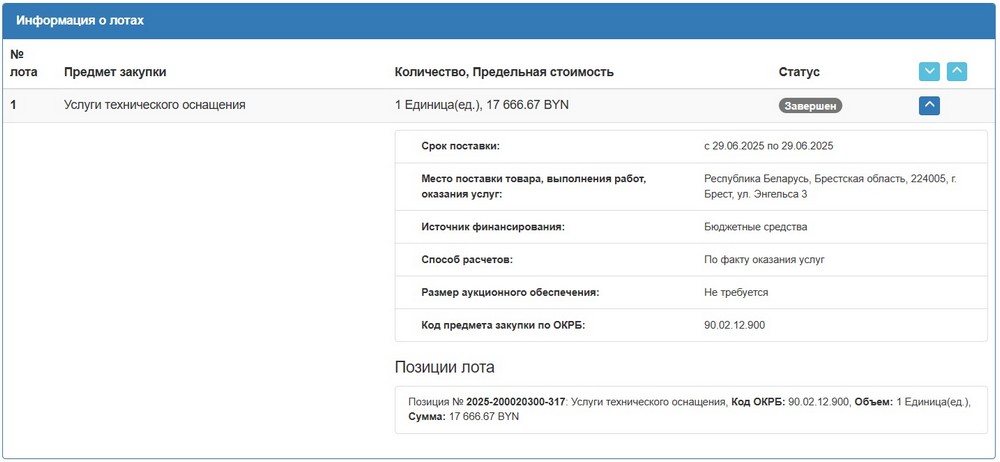
Task: Click the "Срок поставки:" label
Action: (x=460, y=146)
